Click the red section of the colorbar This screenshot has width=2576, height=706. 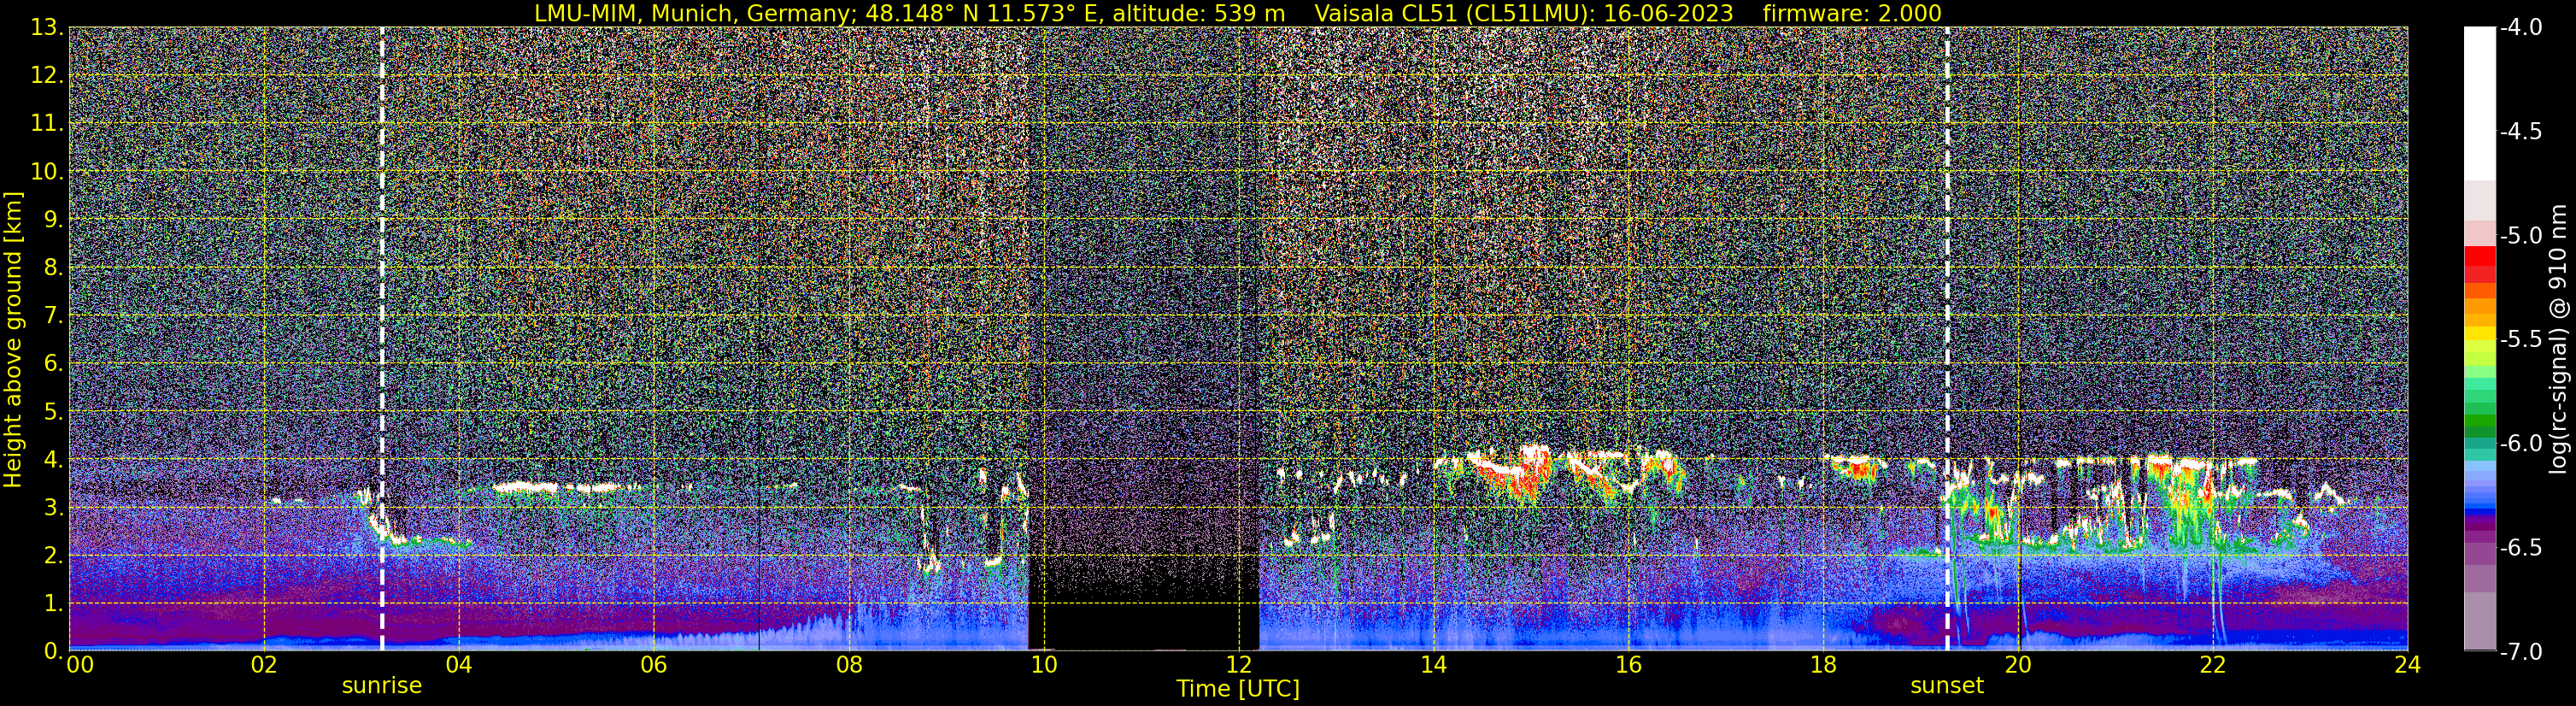click(x=2479, y=264)
